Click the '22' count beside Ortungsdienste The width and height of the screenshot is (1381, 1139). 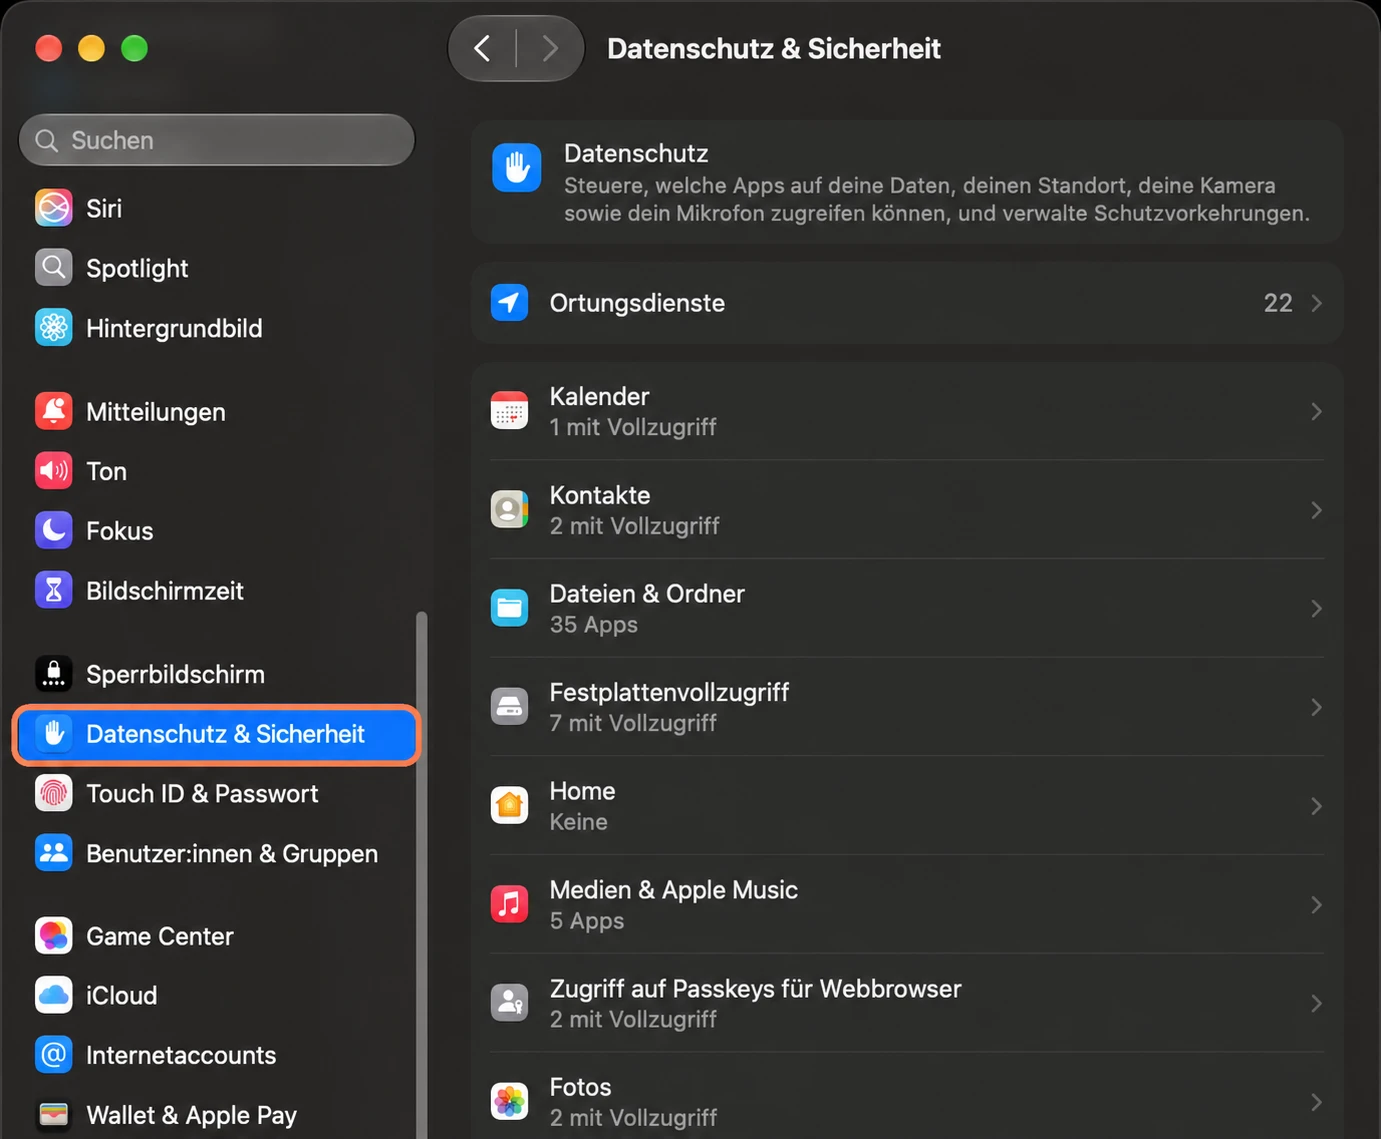click(x=1278, y=303)
